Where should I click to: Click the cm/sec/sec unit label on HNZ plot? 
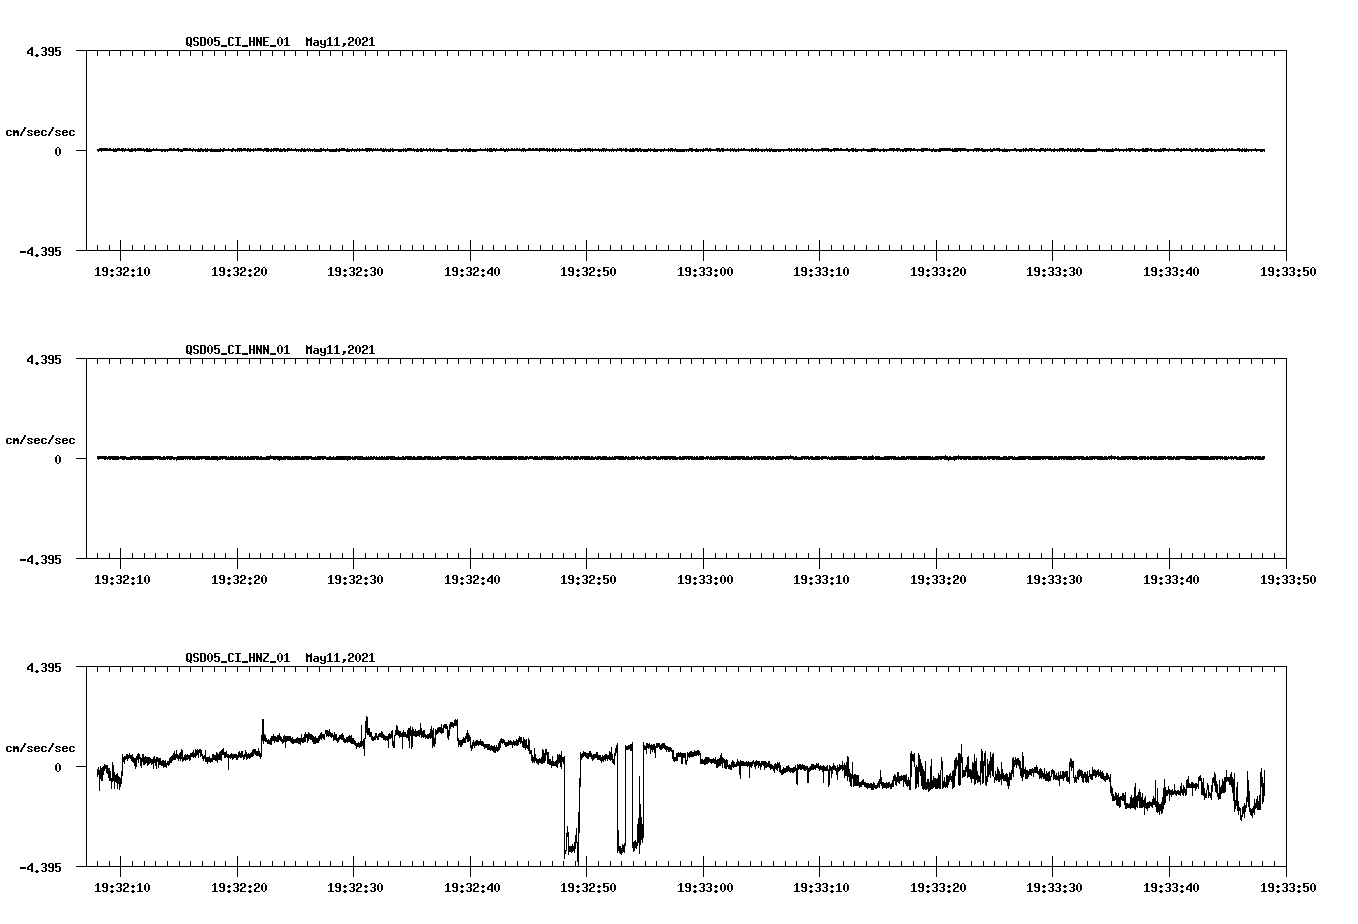click(40, 748)
